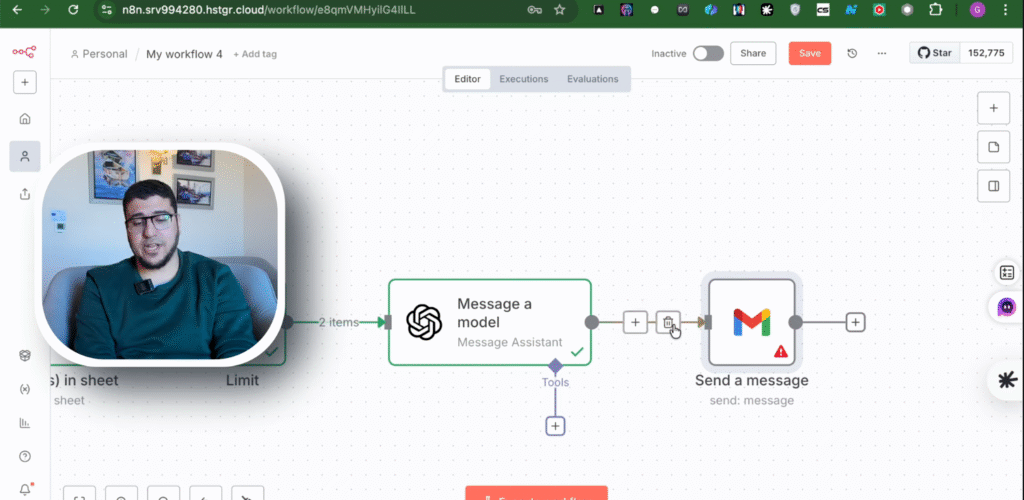Open the Gmail Send a message node
Image resolution: width=1024 pixels, height=500 pixels.
coord(752,322)
